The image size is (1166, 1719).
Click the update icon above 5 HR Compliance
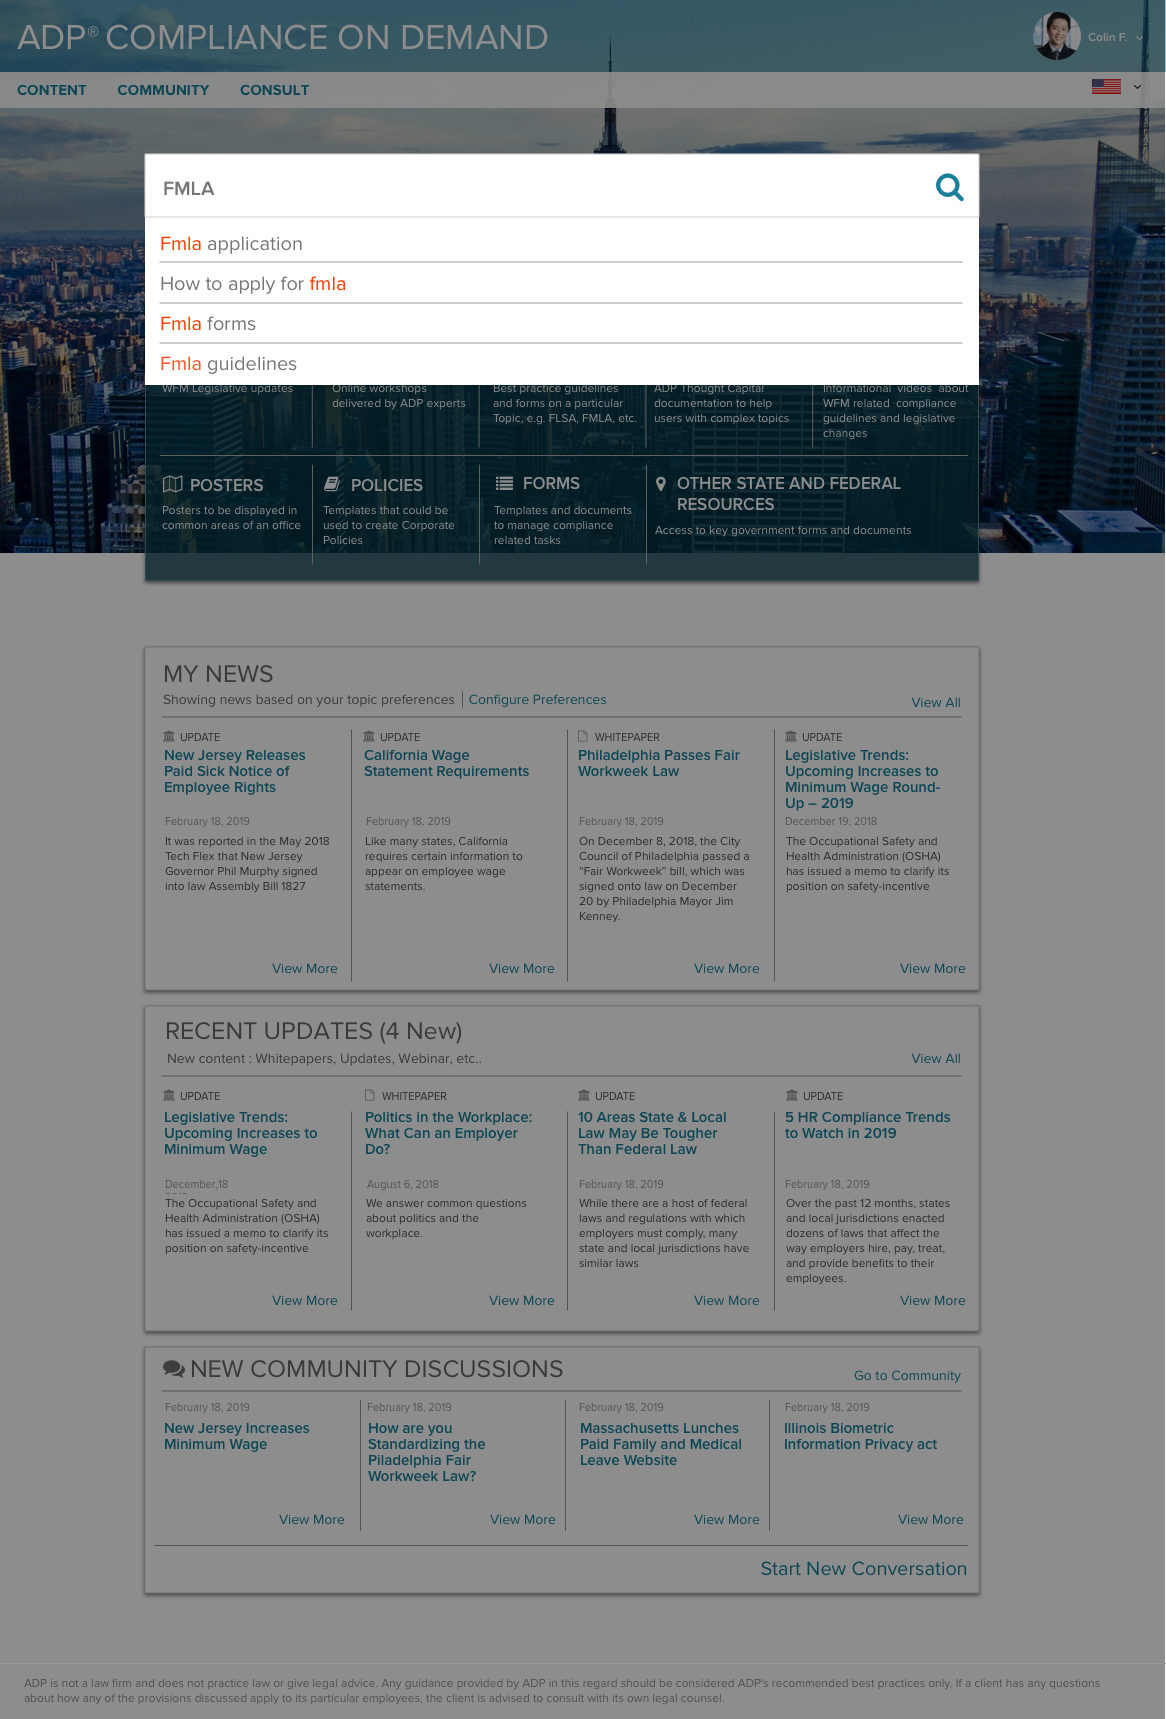click(x=792, y=1096)
